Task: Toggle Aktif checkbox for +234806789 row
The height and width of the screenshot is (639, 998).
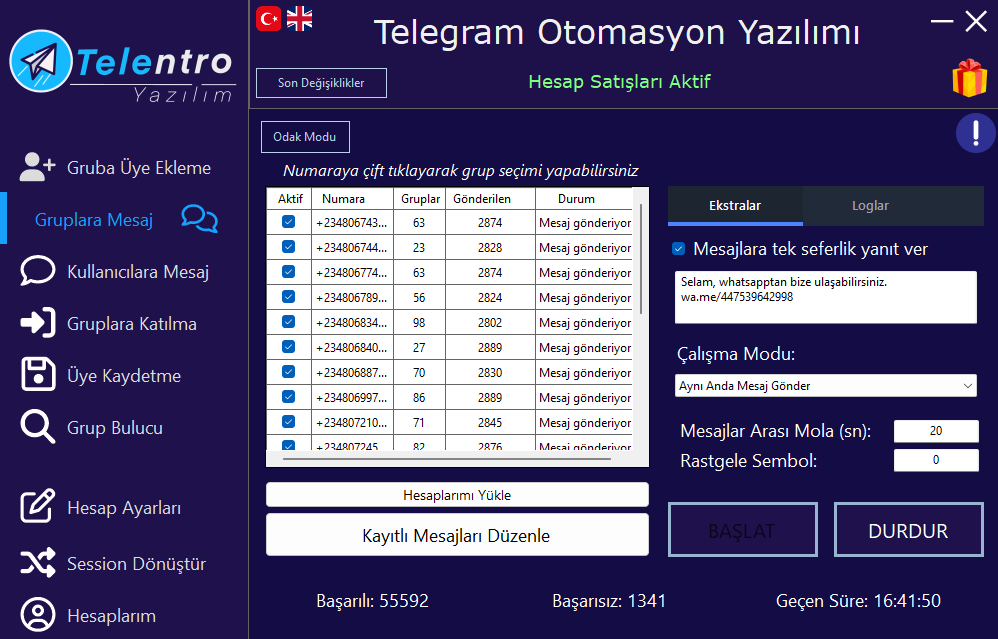Action: point(289,297)
